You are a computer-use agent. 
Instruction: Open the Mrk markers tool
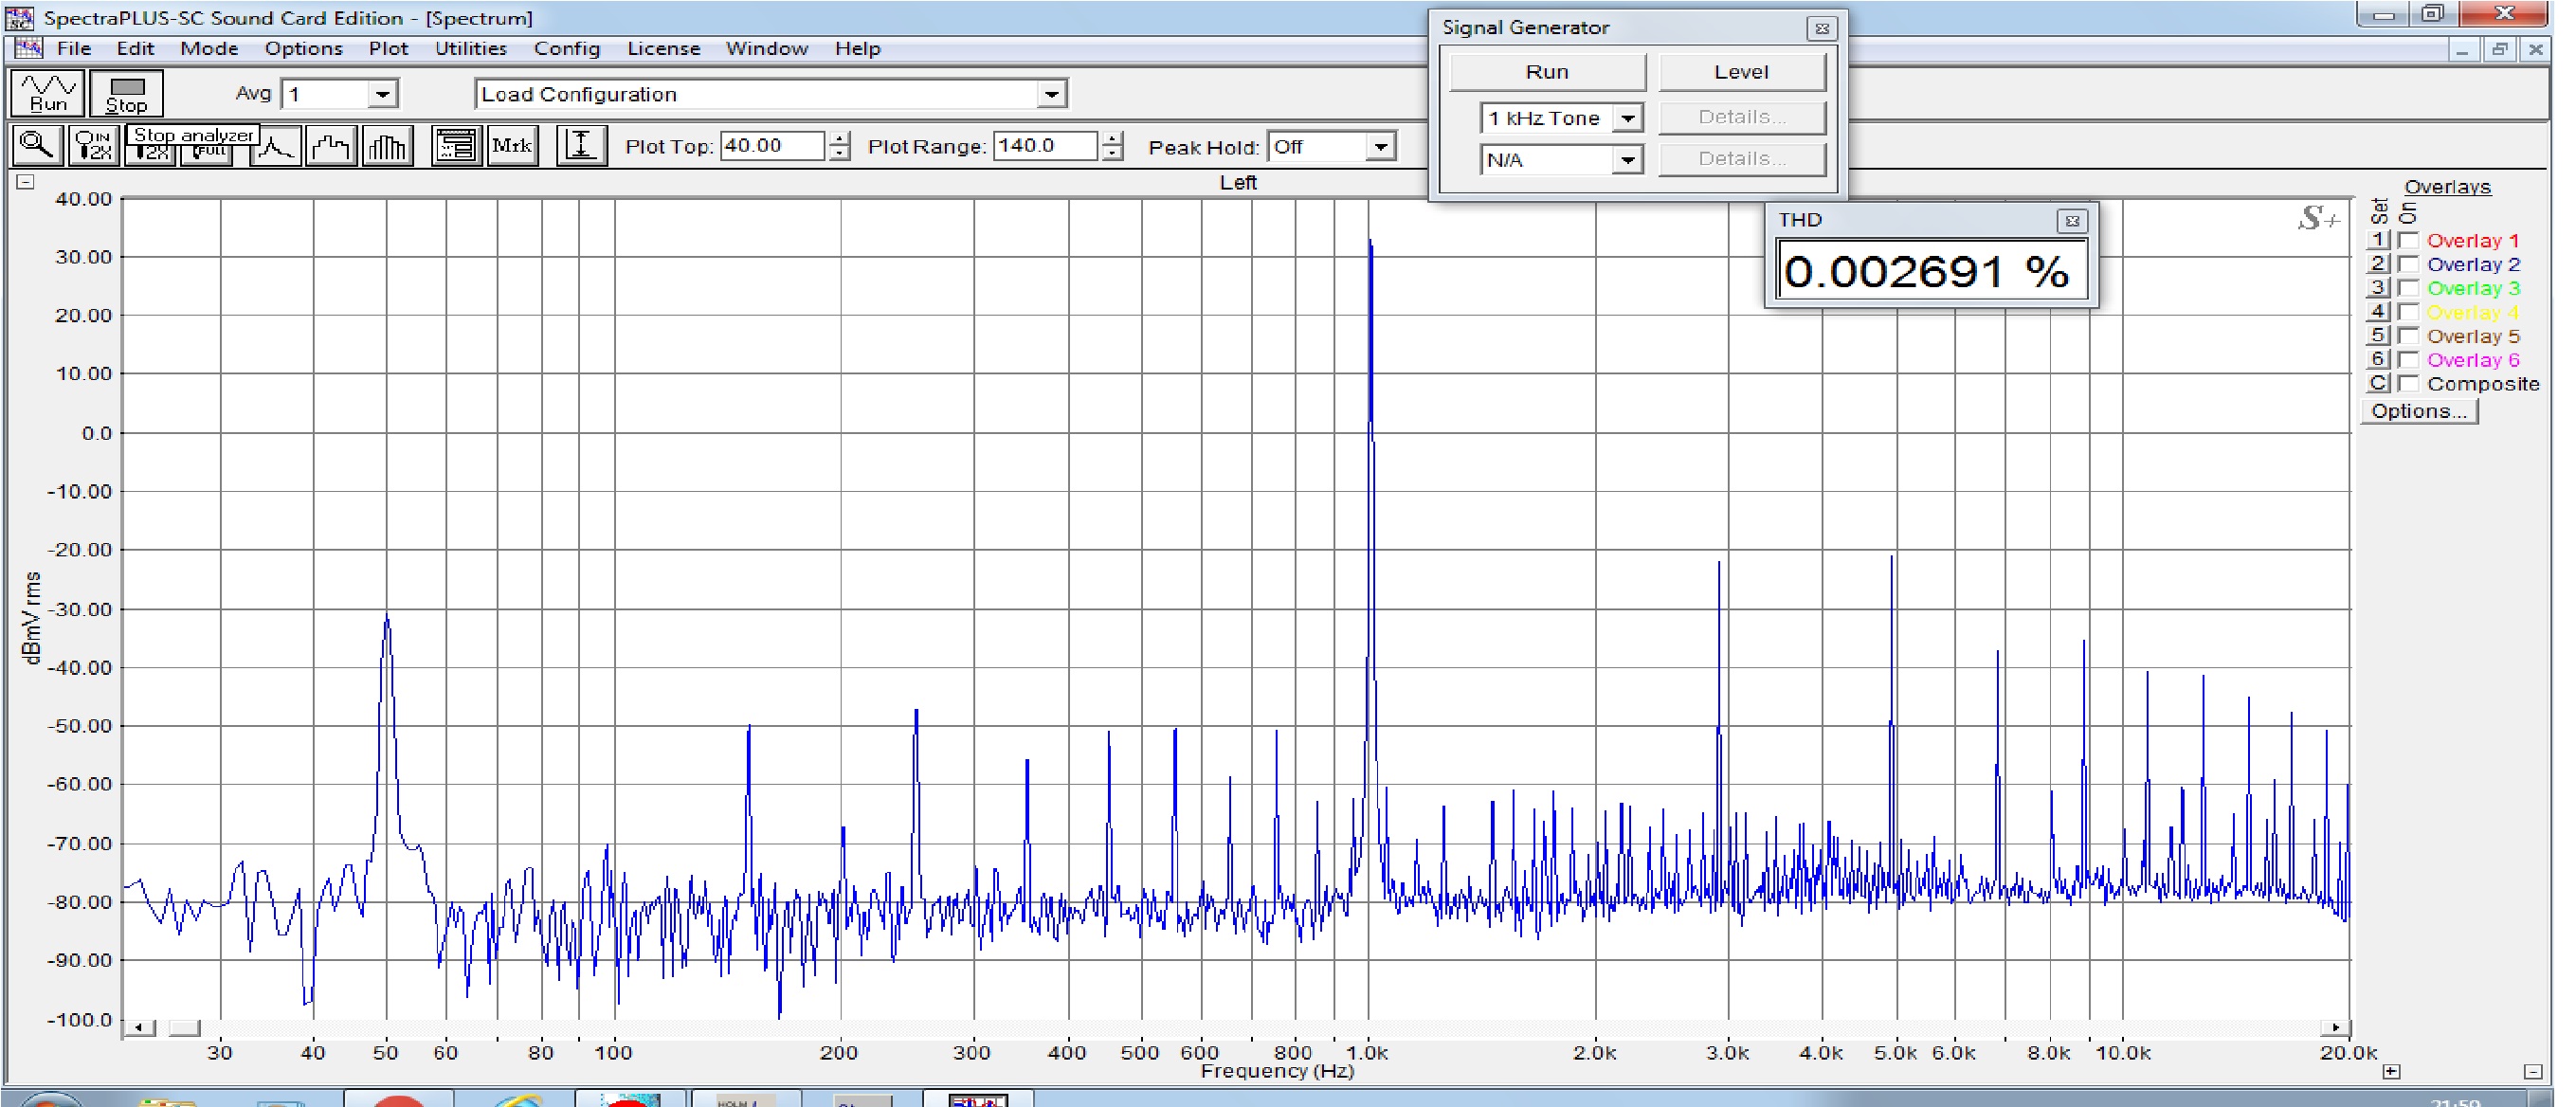click(512, 146)
